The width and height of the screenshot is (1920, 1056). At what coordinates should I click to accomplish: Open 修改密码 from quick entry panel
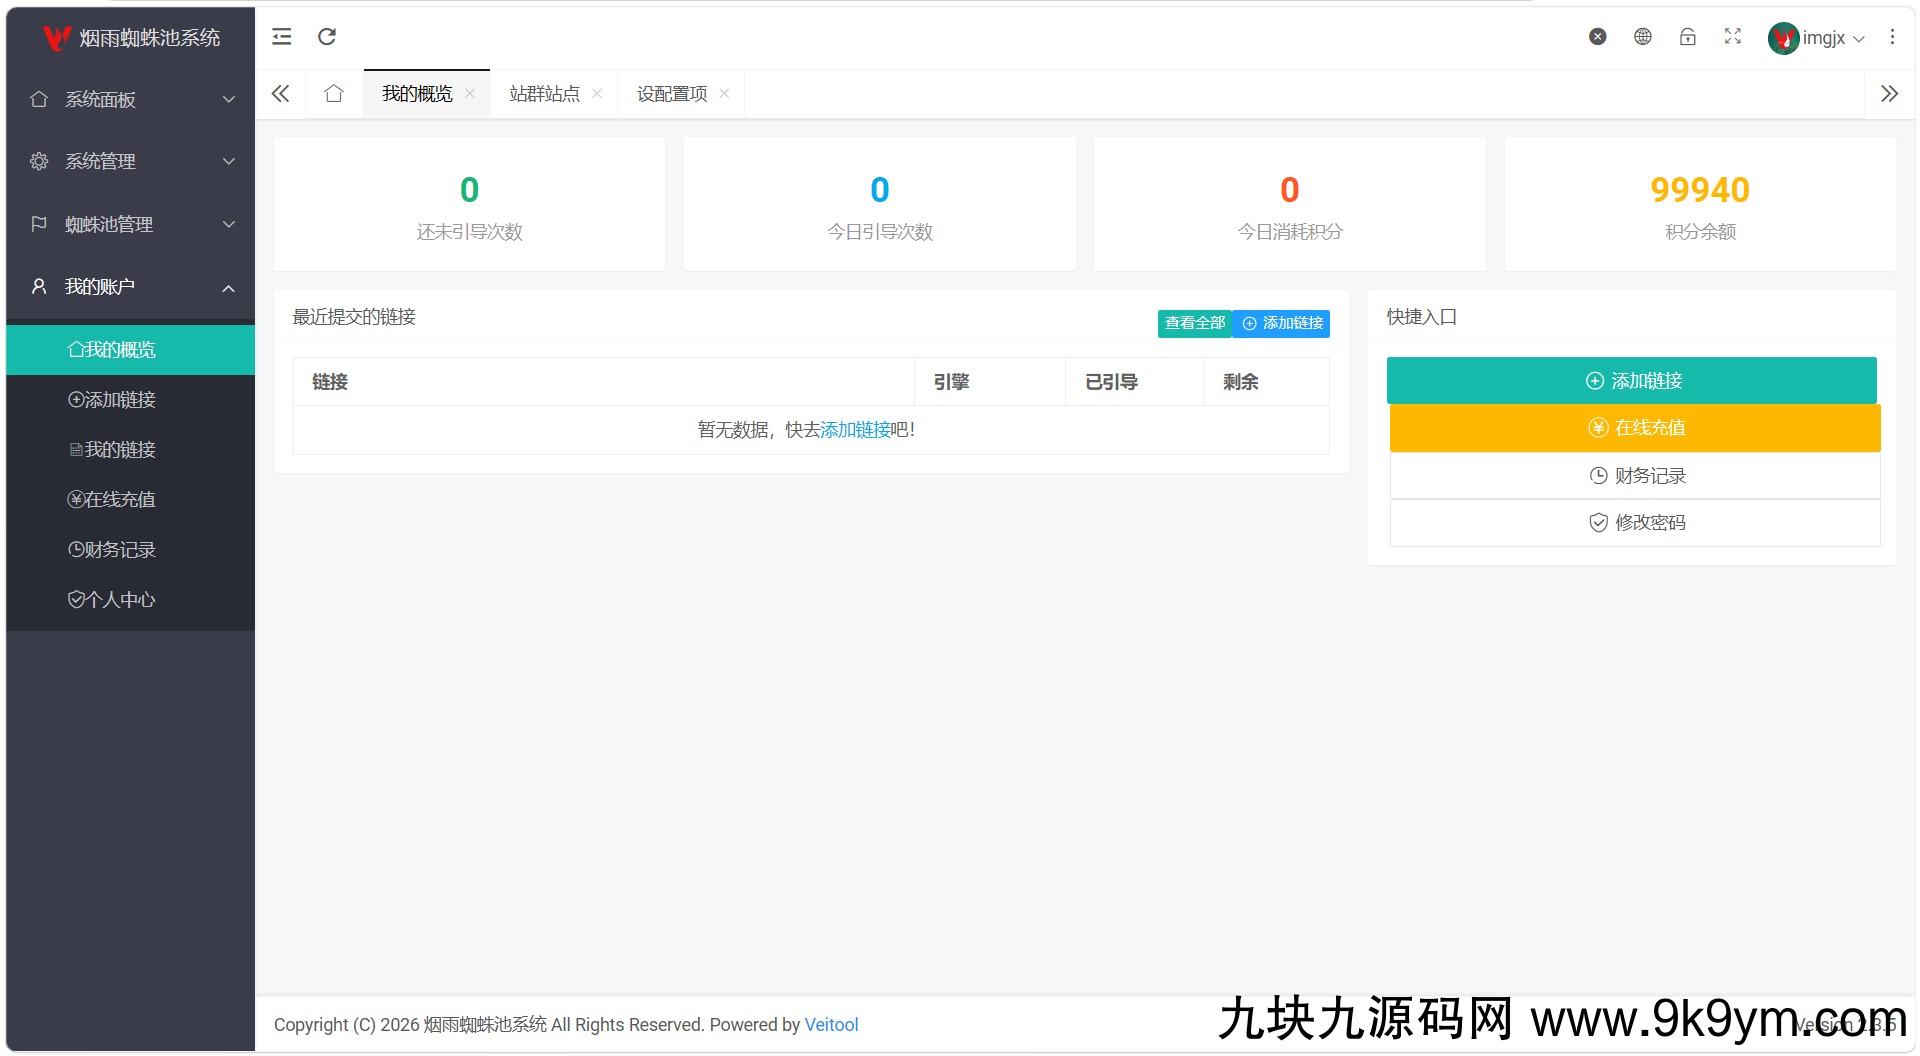(x=1635, y=523)
